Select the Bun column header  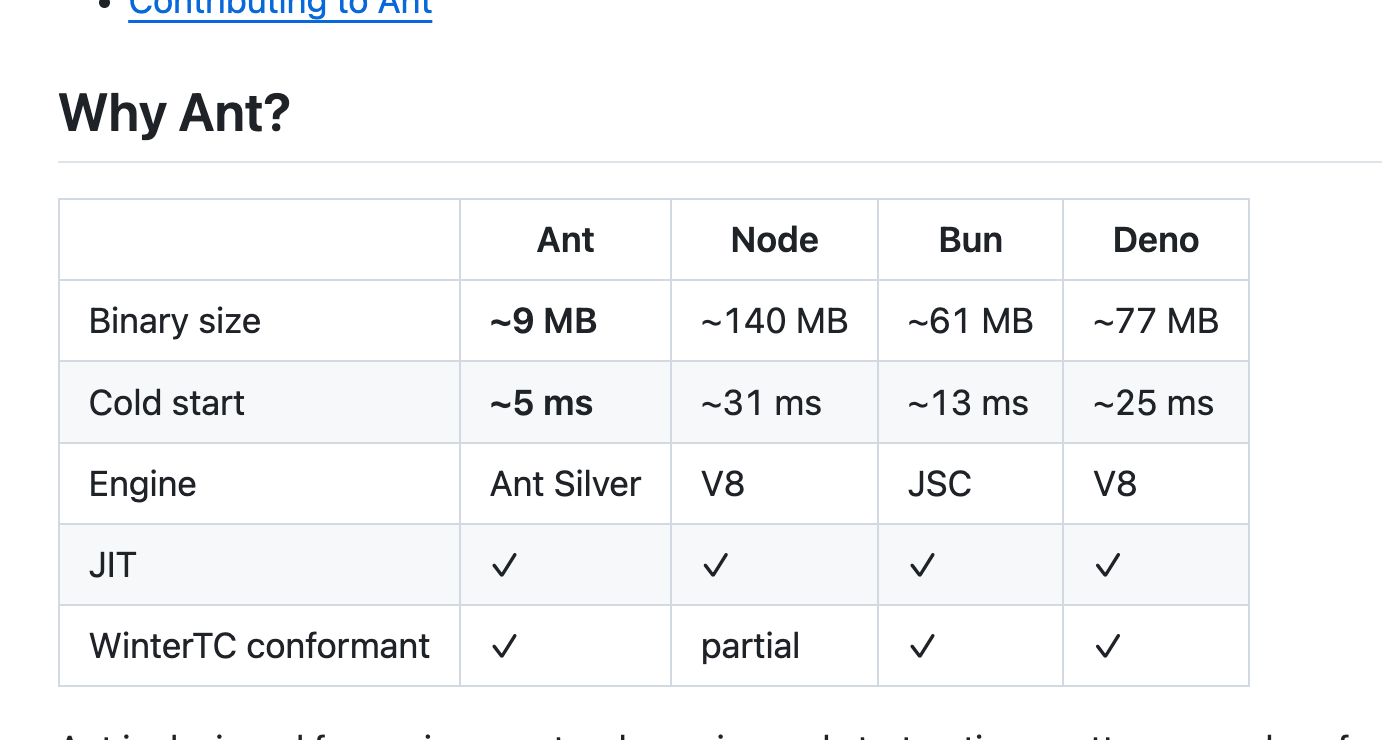970,240
